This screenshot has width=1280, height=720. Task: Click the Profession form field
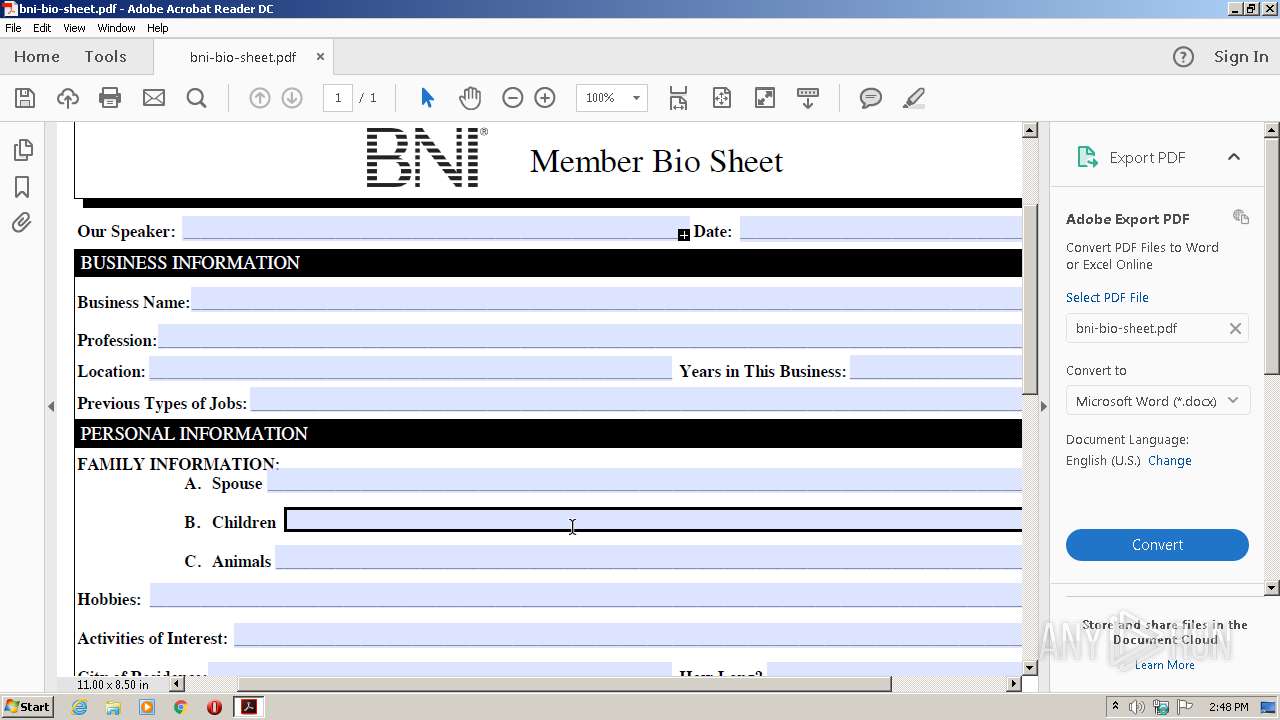coord(590,336)
